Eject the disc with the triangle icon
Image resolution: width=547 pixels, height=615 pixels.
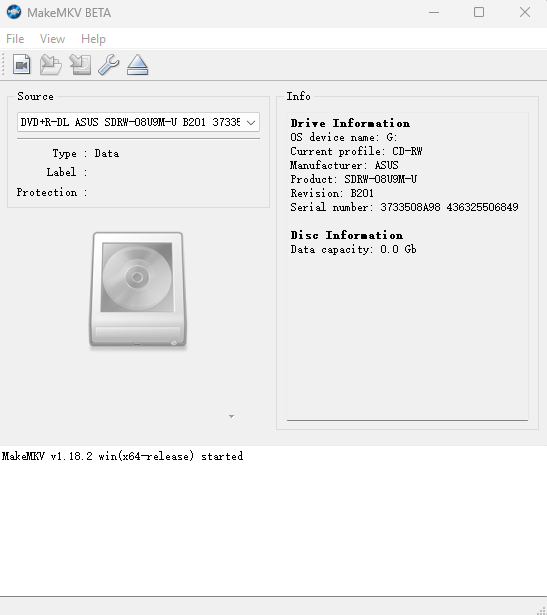138,65
